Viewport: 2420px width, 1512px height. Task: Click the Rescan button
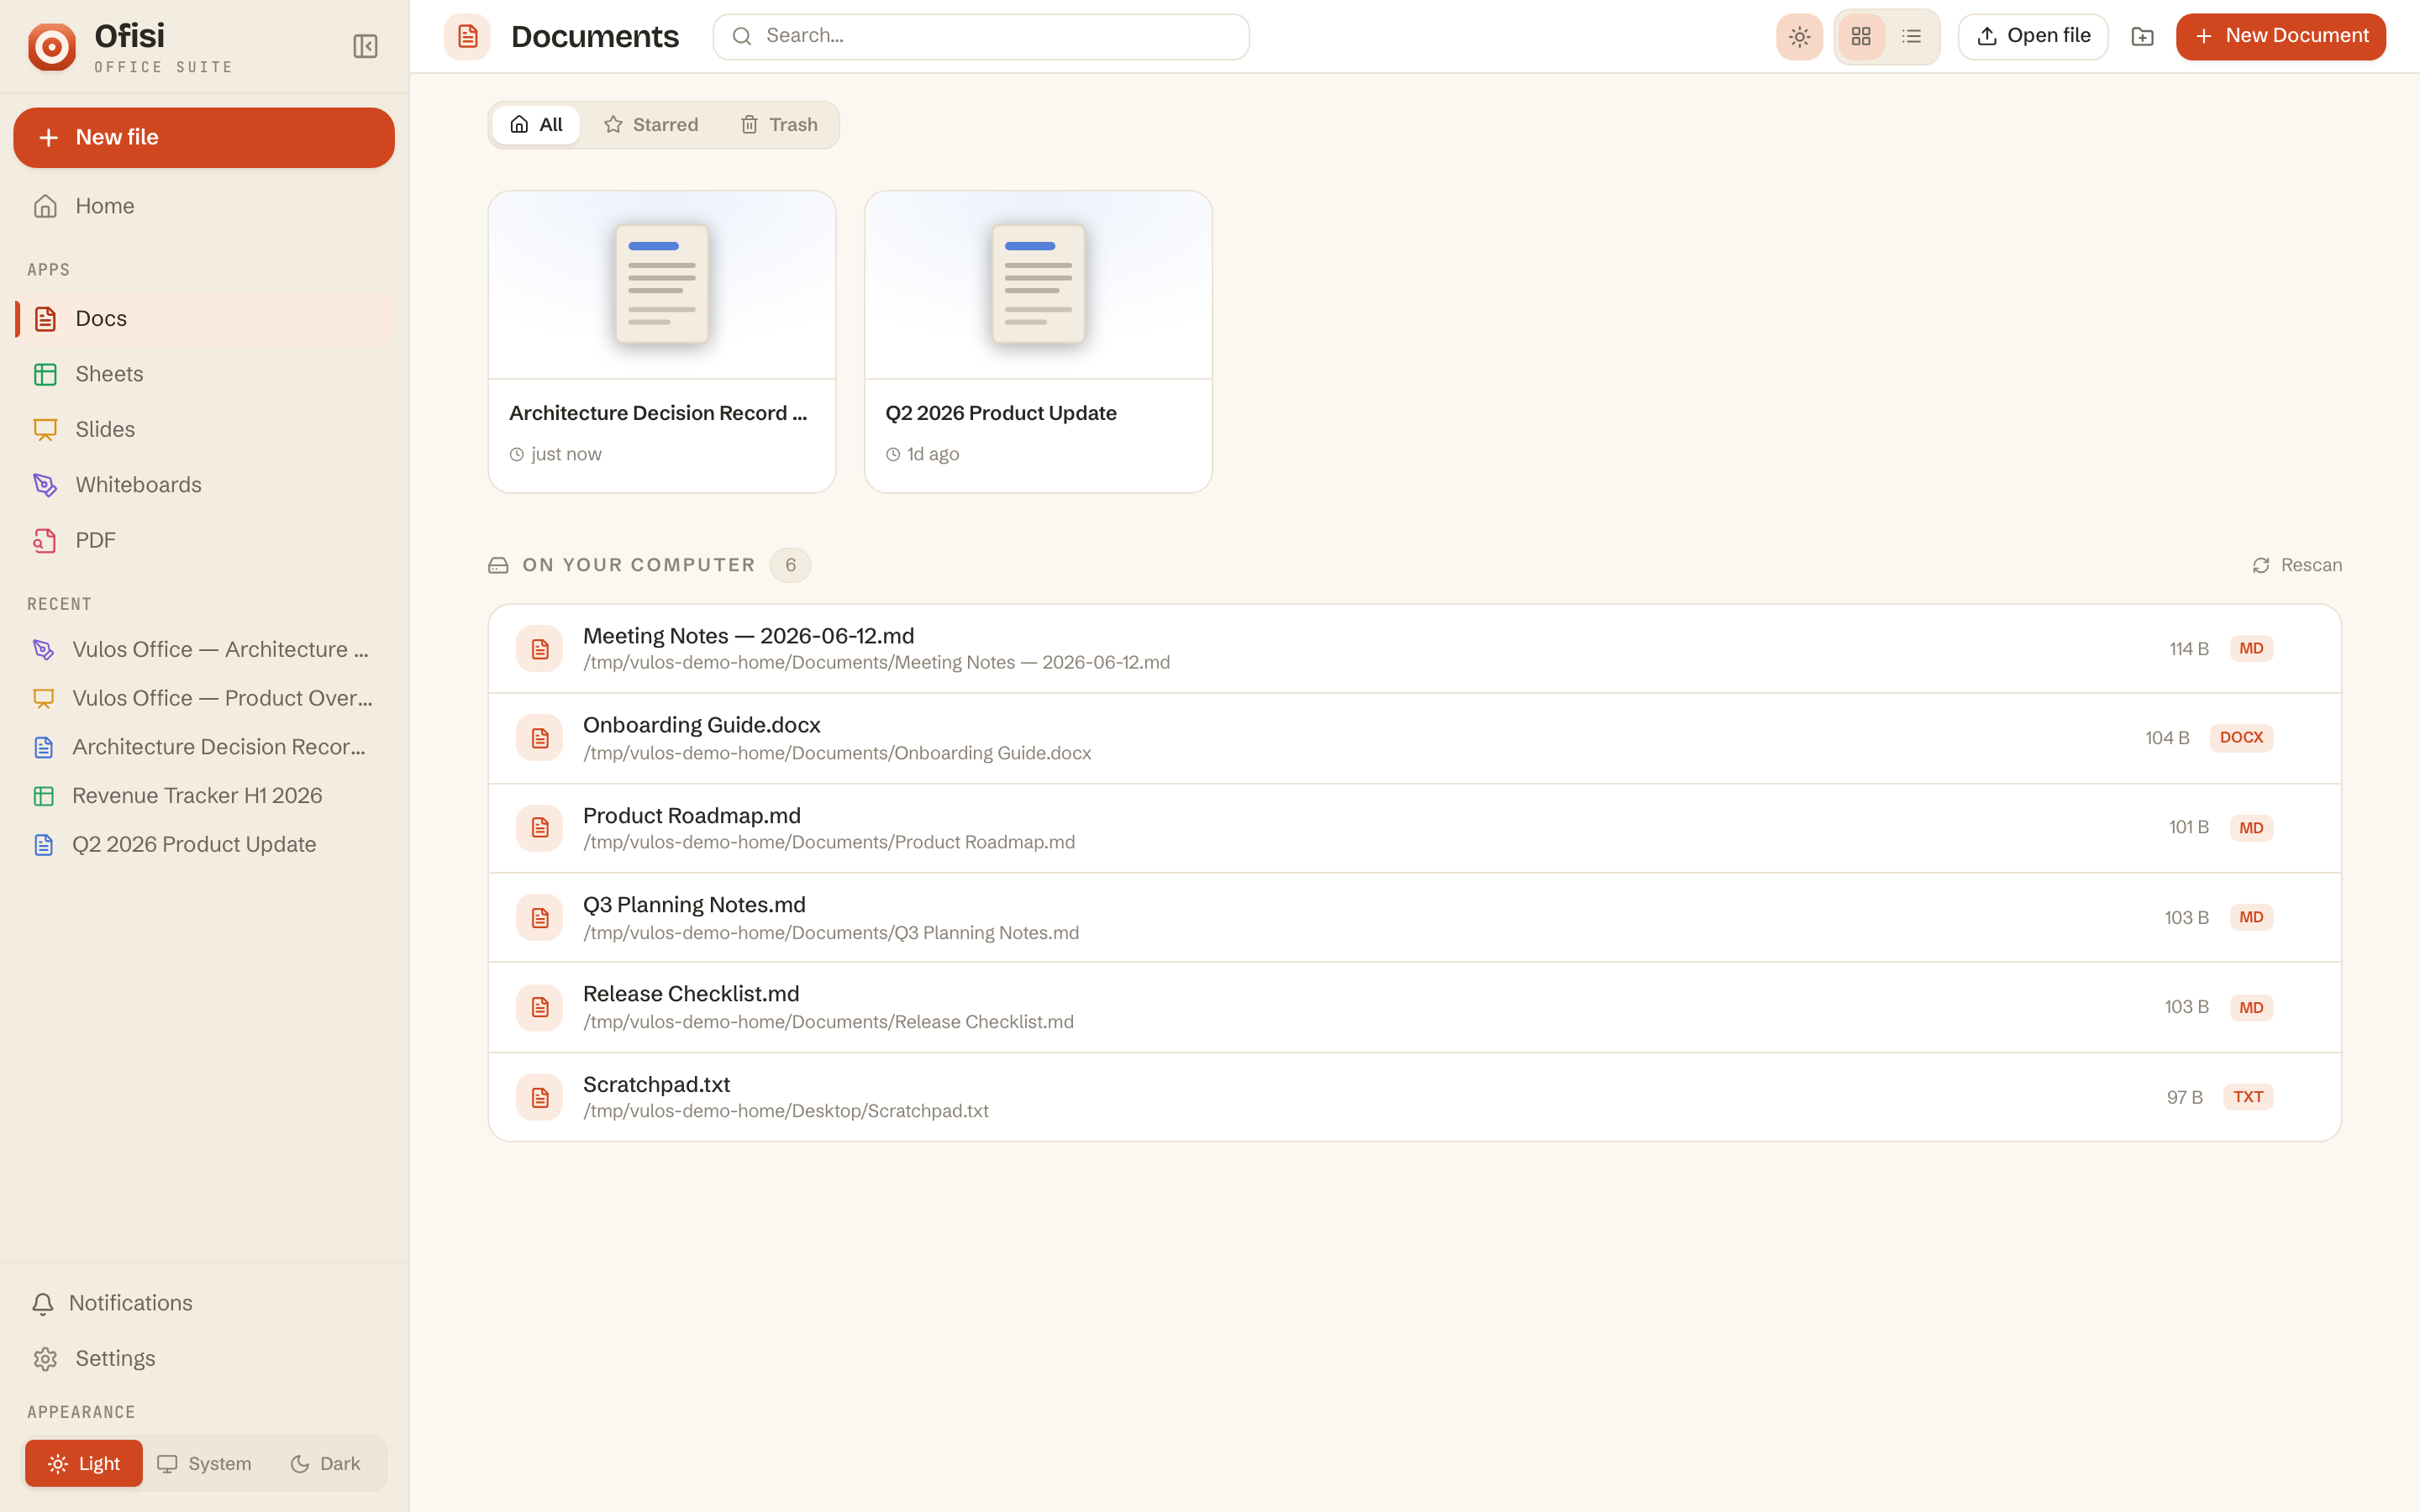[x=2296, y=565]
